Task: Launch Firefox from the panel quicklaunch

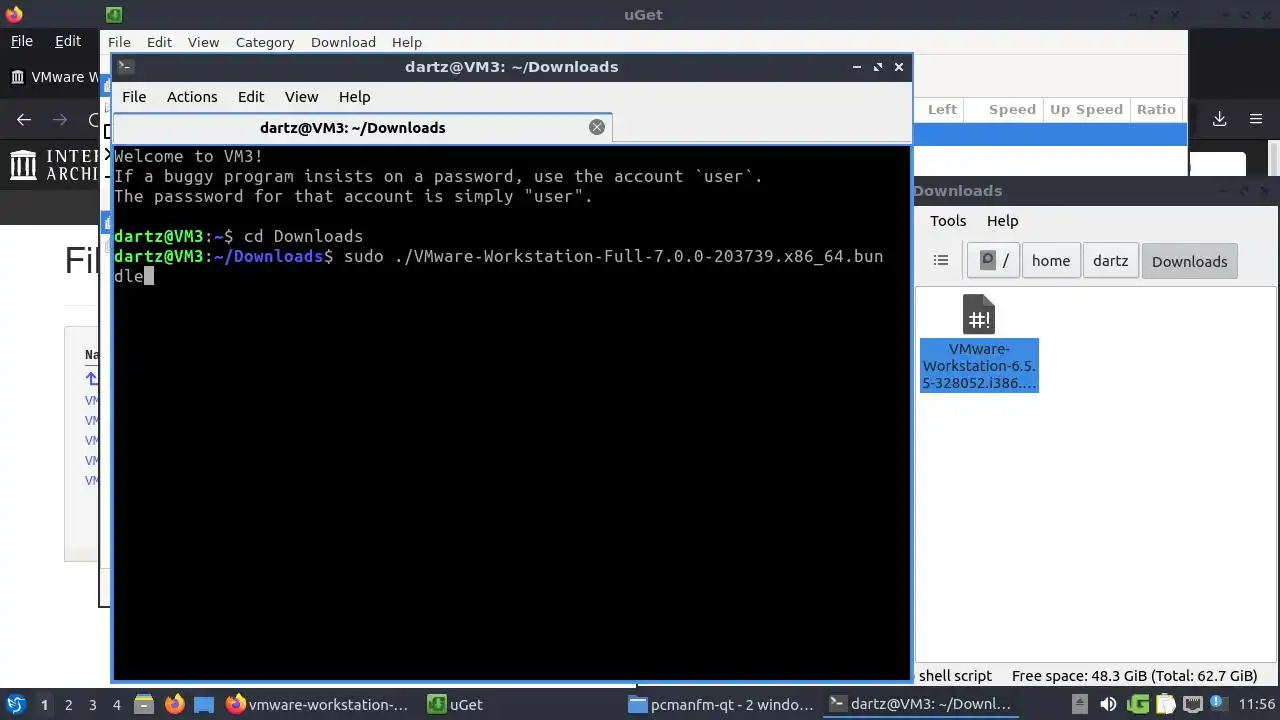Action: pyautogui.click(x=174, y=704)
